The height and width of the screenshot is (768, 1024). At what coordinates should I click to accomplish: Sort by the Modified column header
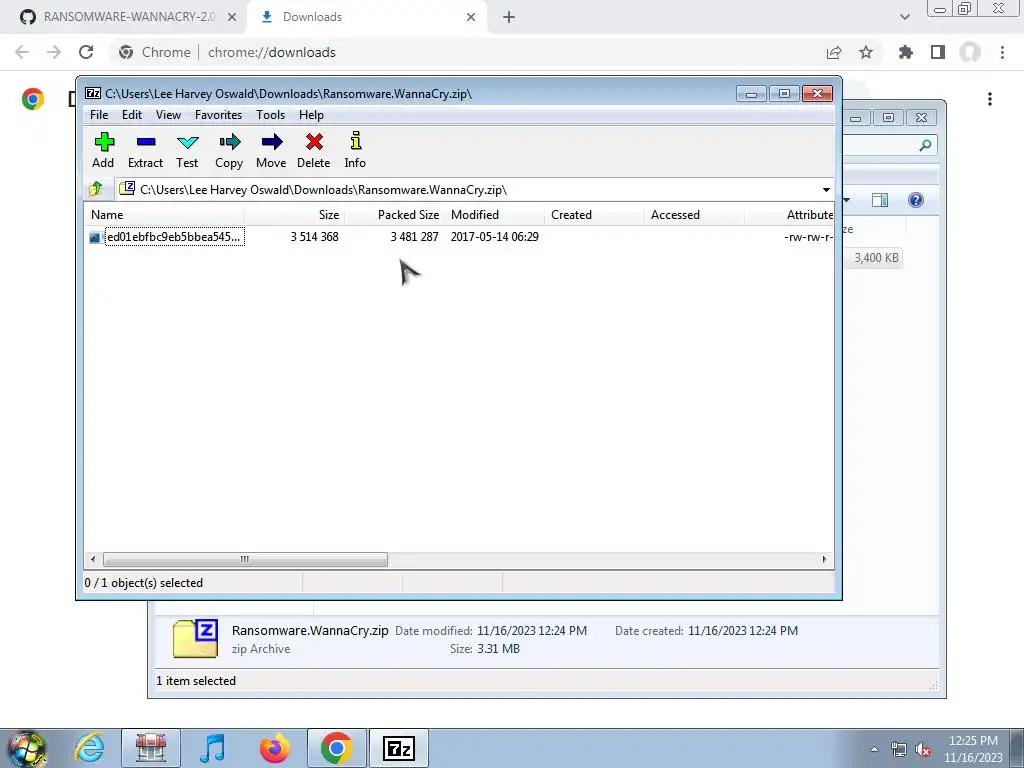[x=494, y=215]
